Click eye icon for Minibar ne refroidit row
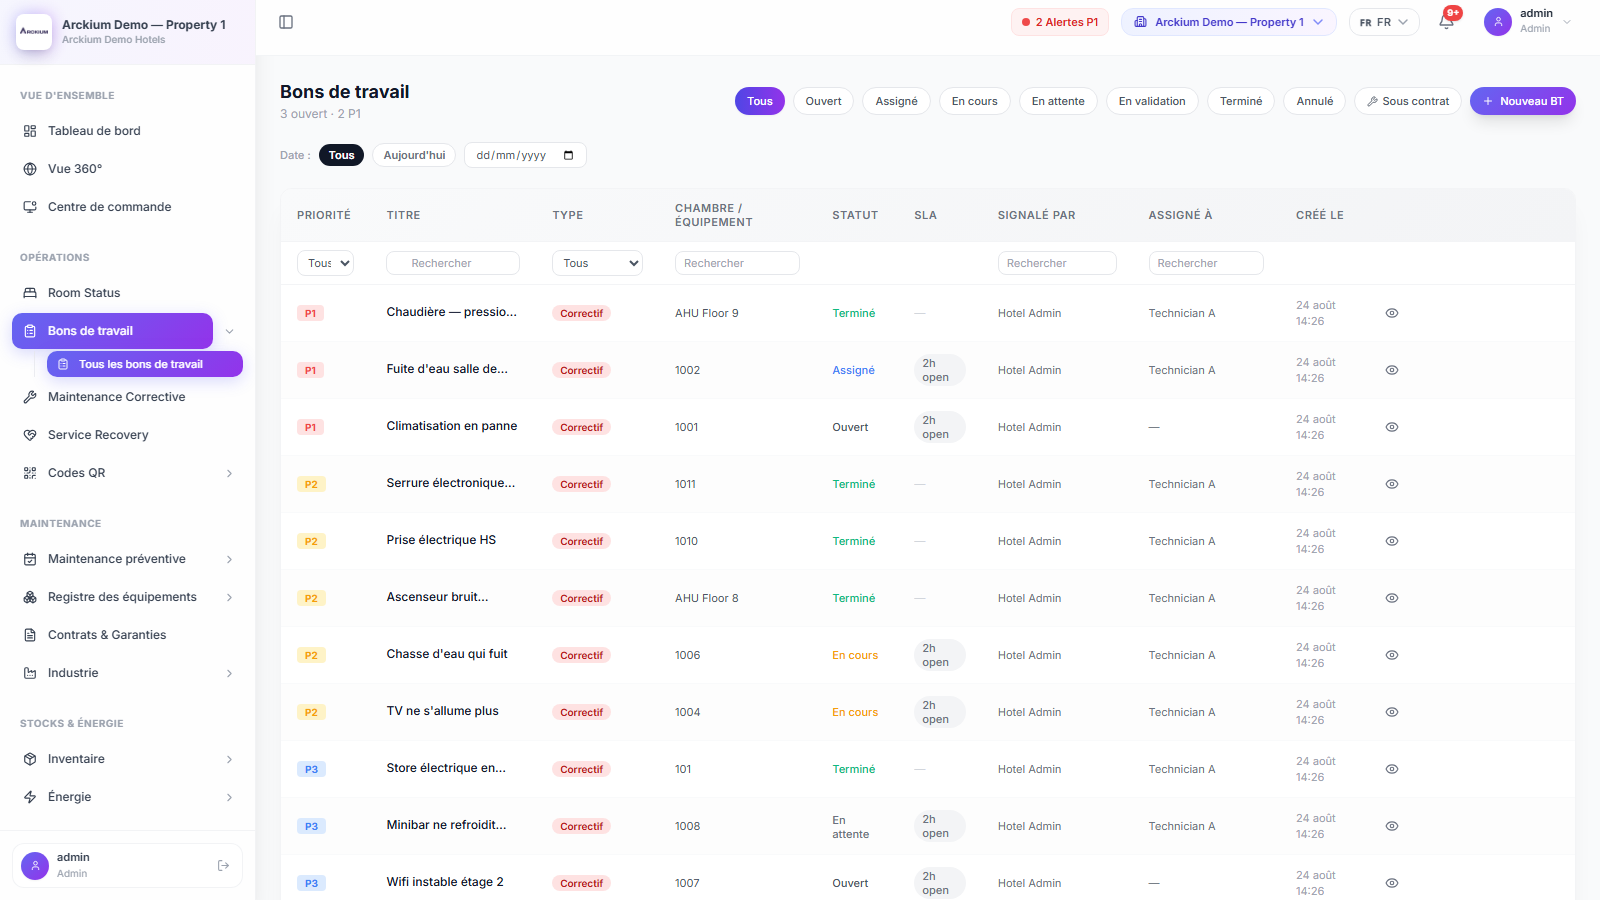The height and width of the screenshot is (900, 1600). click(1392, 826)
